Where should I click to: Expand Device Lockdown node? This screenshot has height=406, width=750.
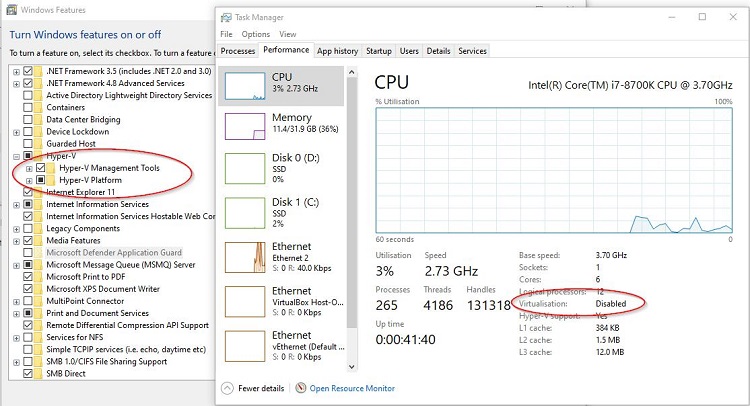pos(16,132)
